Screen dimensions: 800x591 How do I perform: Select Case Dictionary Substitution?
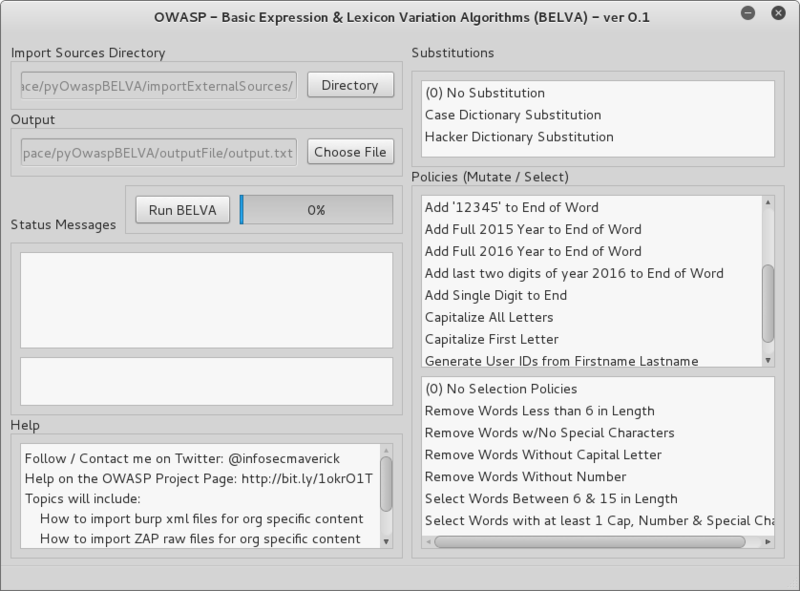[512, 115]
